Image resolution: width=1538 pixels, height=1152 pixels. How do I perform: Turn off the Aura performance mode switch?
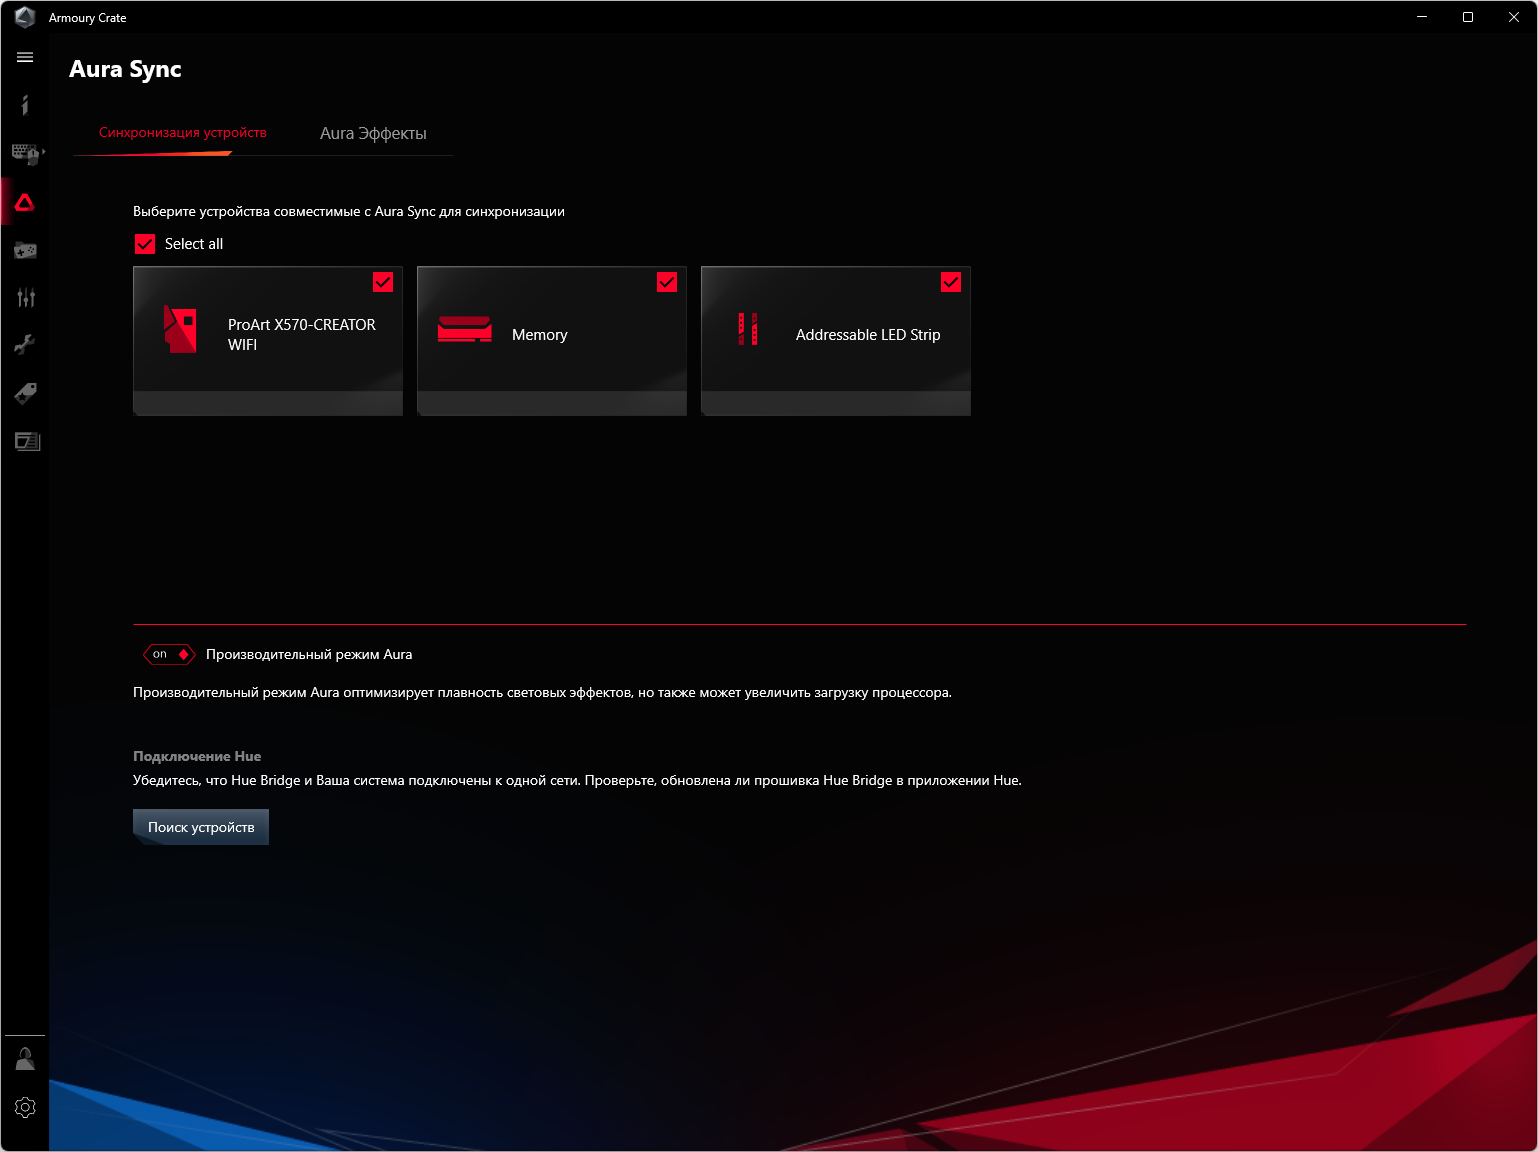pos(169,654)
